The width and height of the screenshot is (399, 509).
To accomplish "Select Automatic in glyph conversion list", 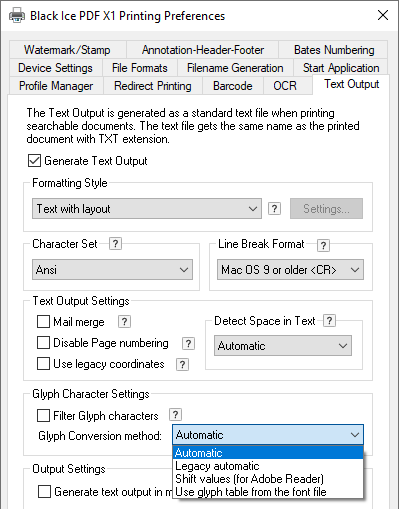I will [x=268, y=453].
